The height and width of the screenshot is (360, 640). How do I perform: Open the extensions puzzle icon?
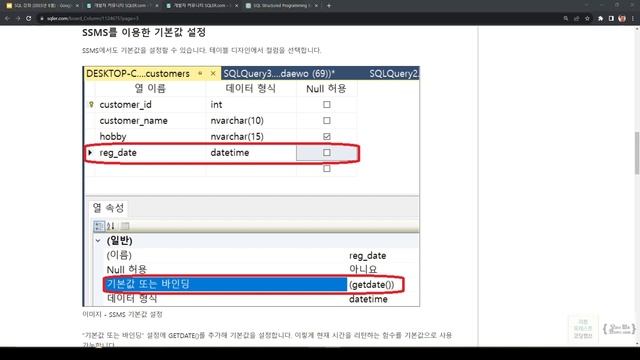(x=600, y=18)
